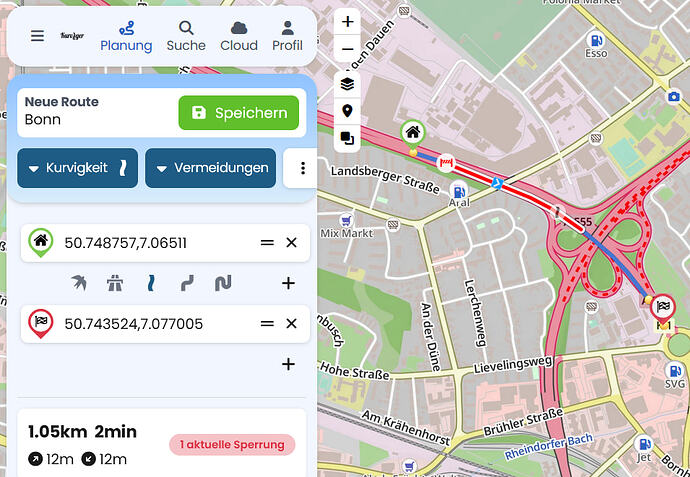Click the An der Düne street label
This screenshot has width=690, height=477.
tap(431, 336)
